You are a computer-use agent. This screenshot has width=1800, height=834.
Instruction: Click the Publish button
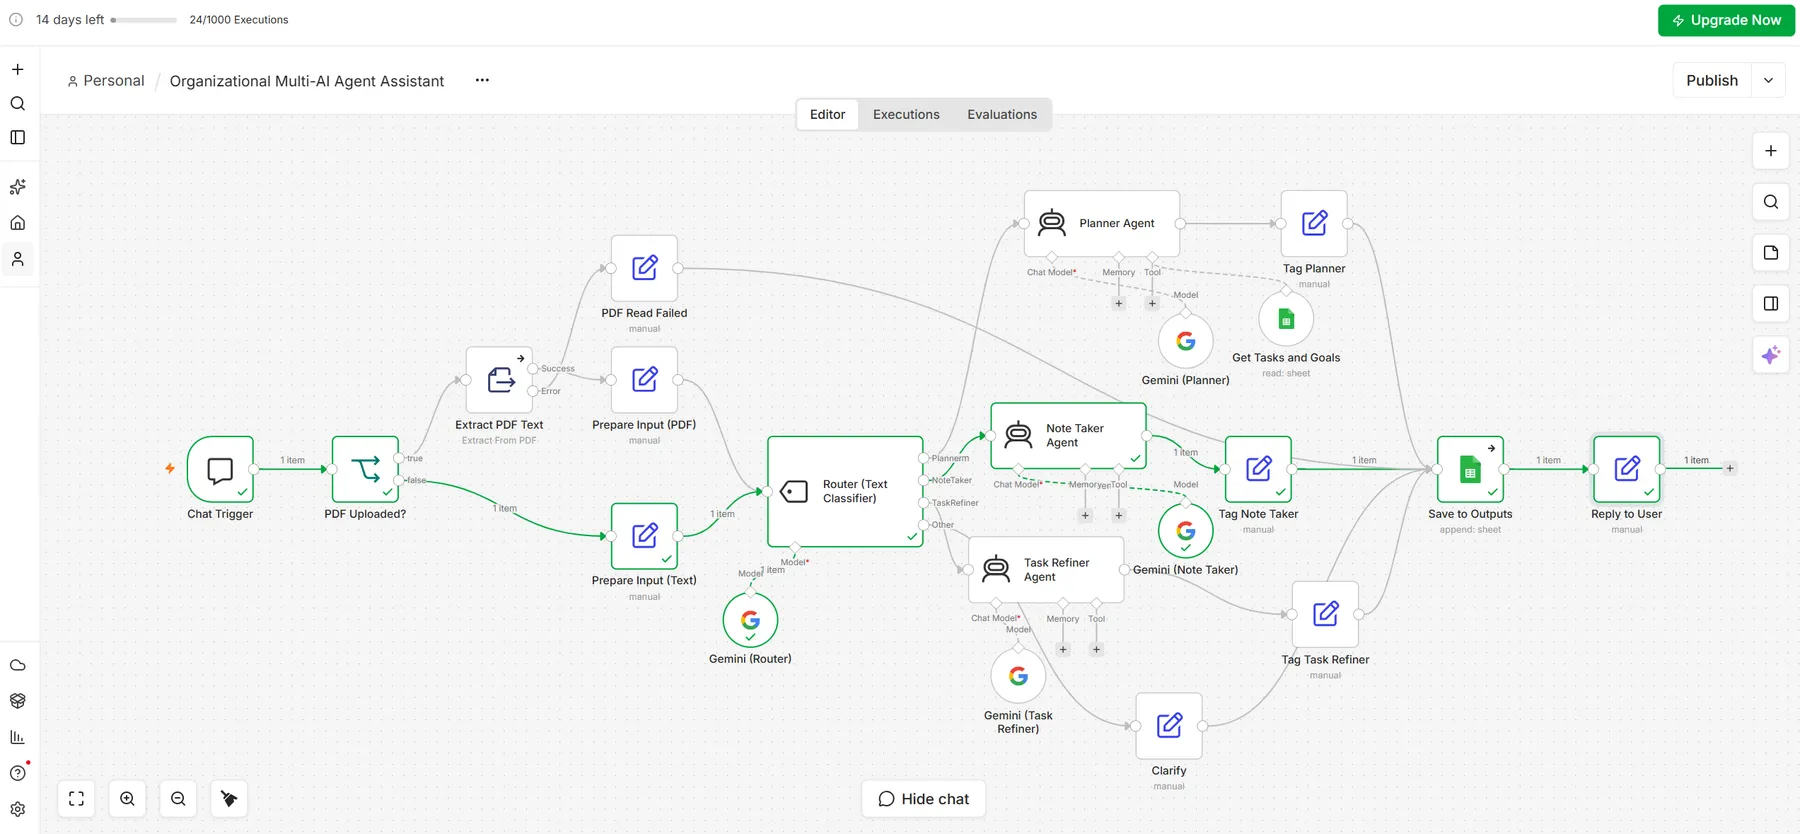[1712, 80]
